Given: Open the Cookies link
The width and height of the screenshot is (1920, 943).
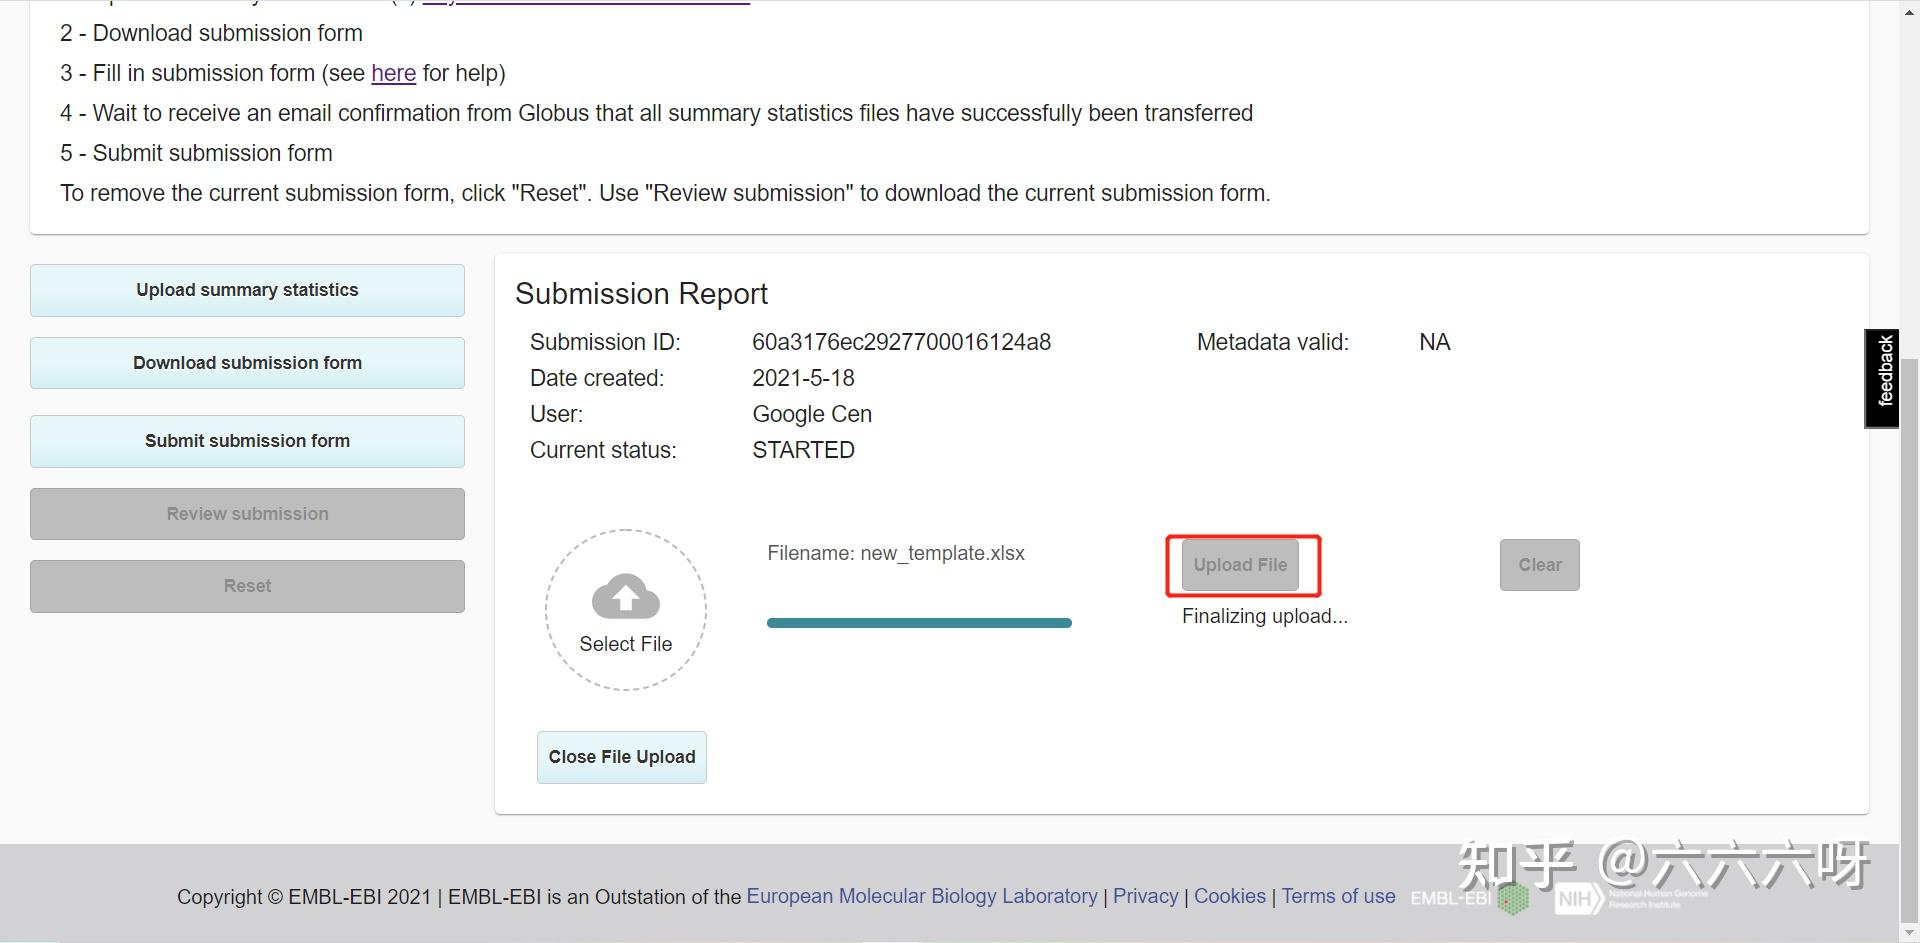Looking at the screenshot, I should 1229,896.
